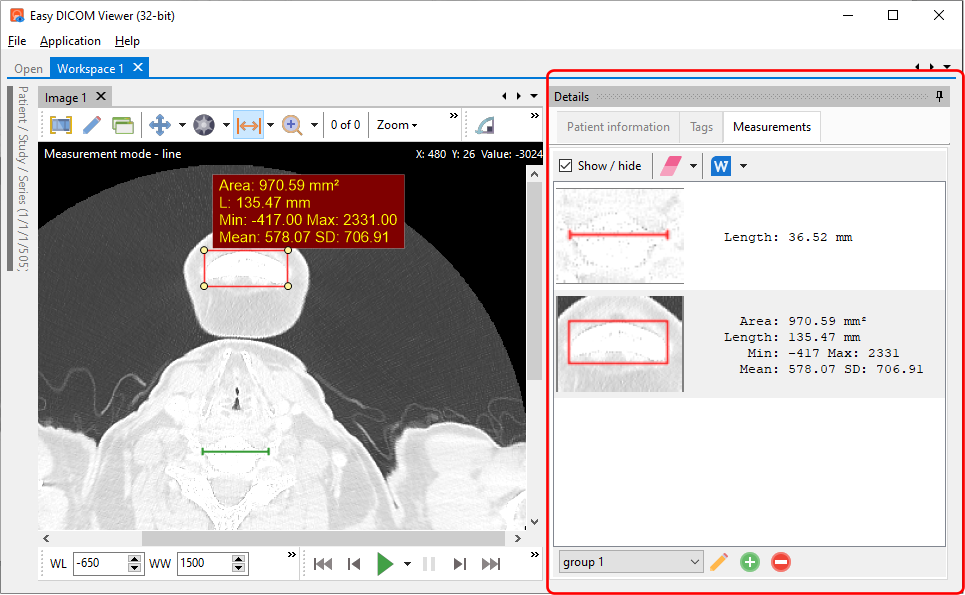Increase the WW value with up spinner
The image size is (965, 595).
[x=239, y=559]
